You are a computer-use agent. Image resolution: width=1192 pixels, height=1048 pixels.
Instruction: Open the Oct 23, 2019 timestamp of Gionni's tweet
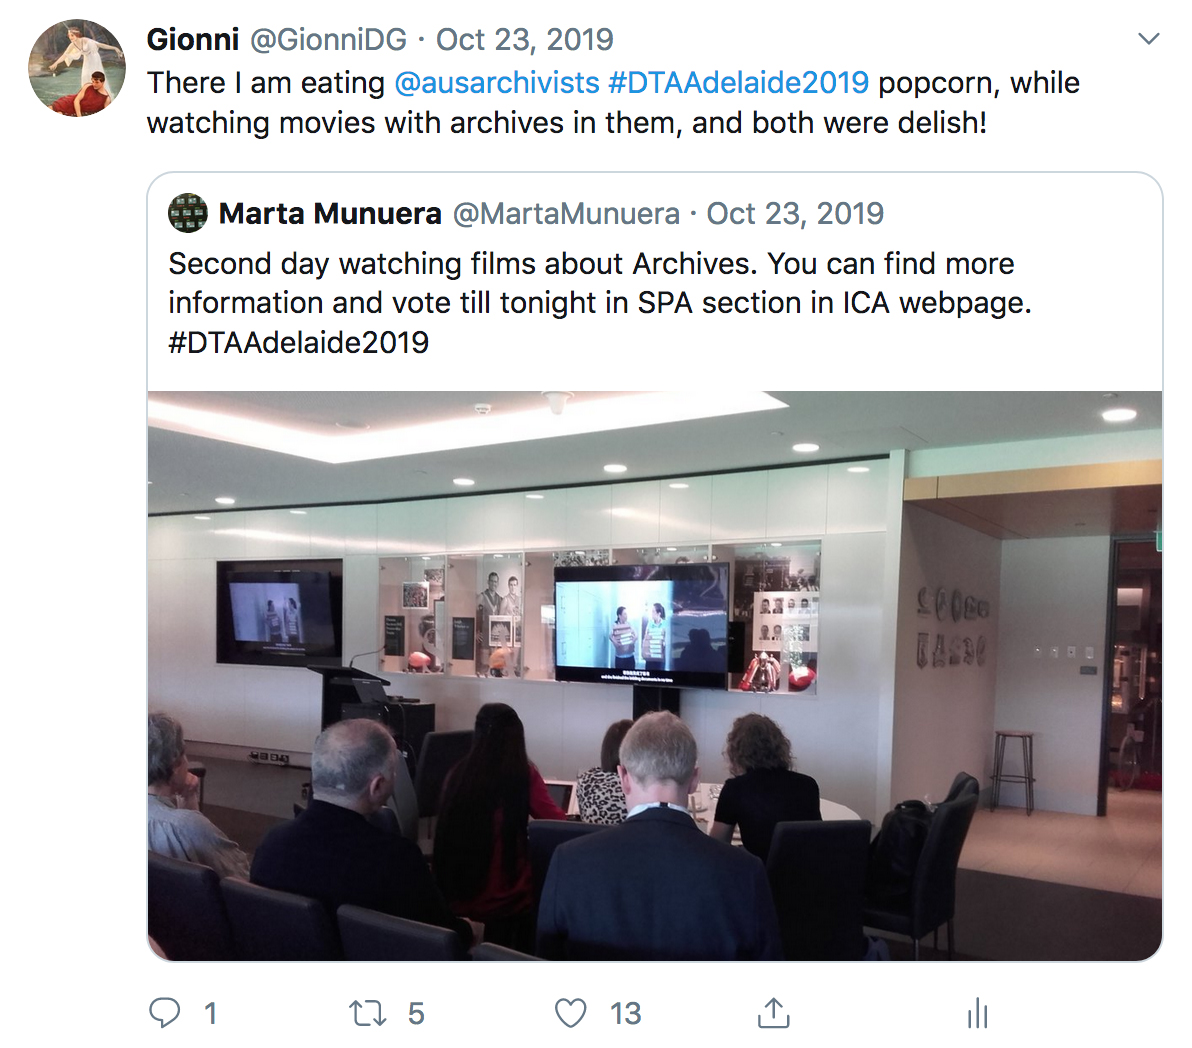pos(525,40)
